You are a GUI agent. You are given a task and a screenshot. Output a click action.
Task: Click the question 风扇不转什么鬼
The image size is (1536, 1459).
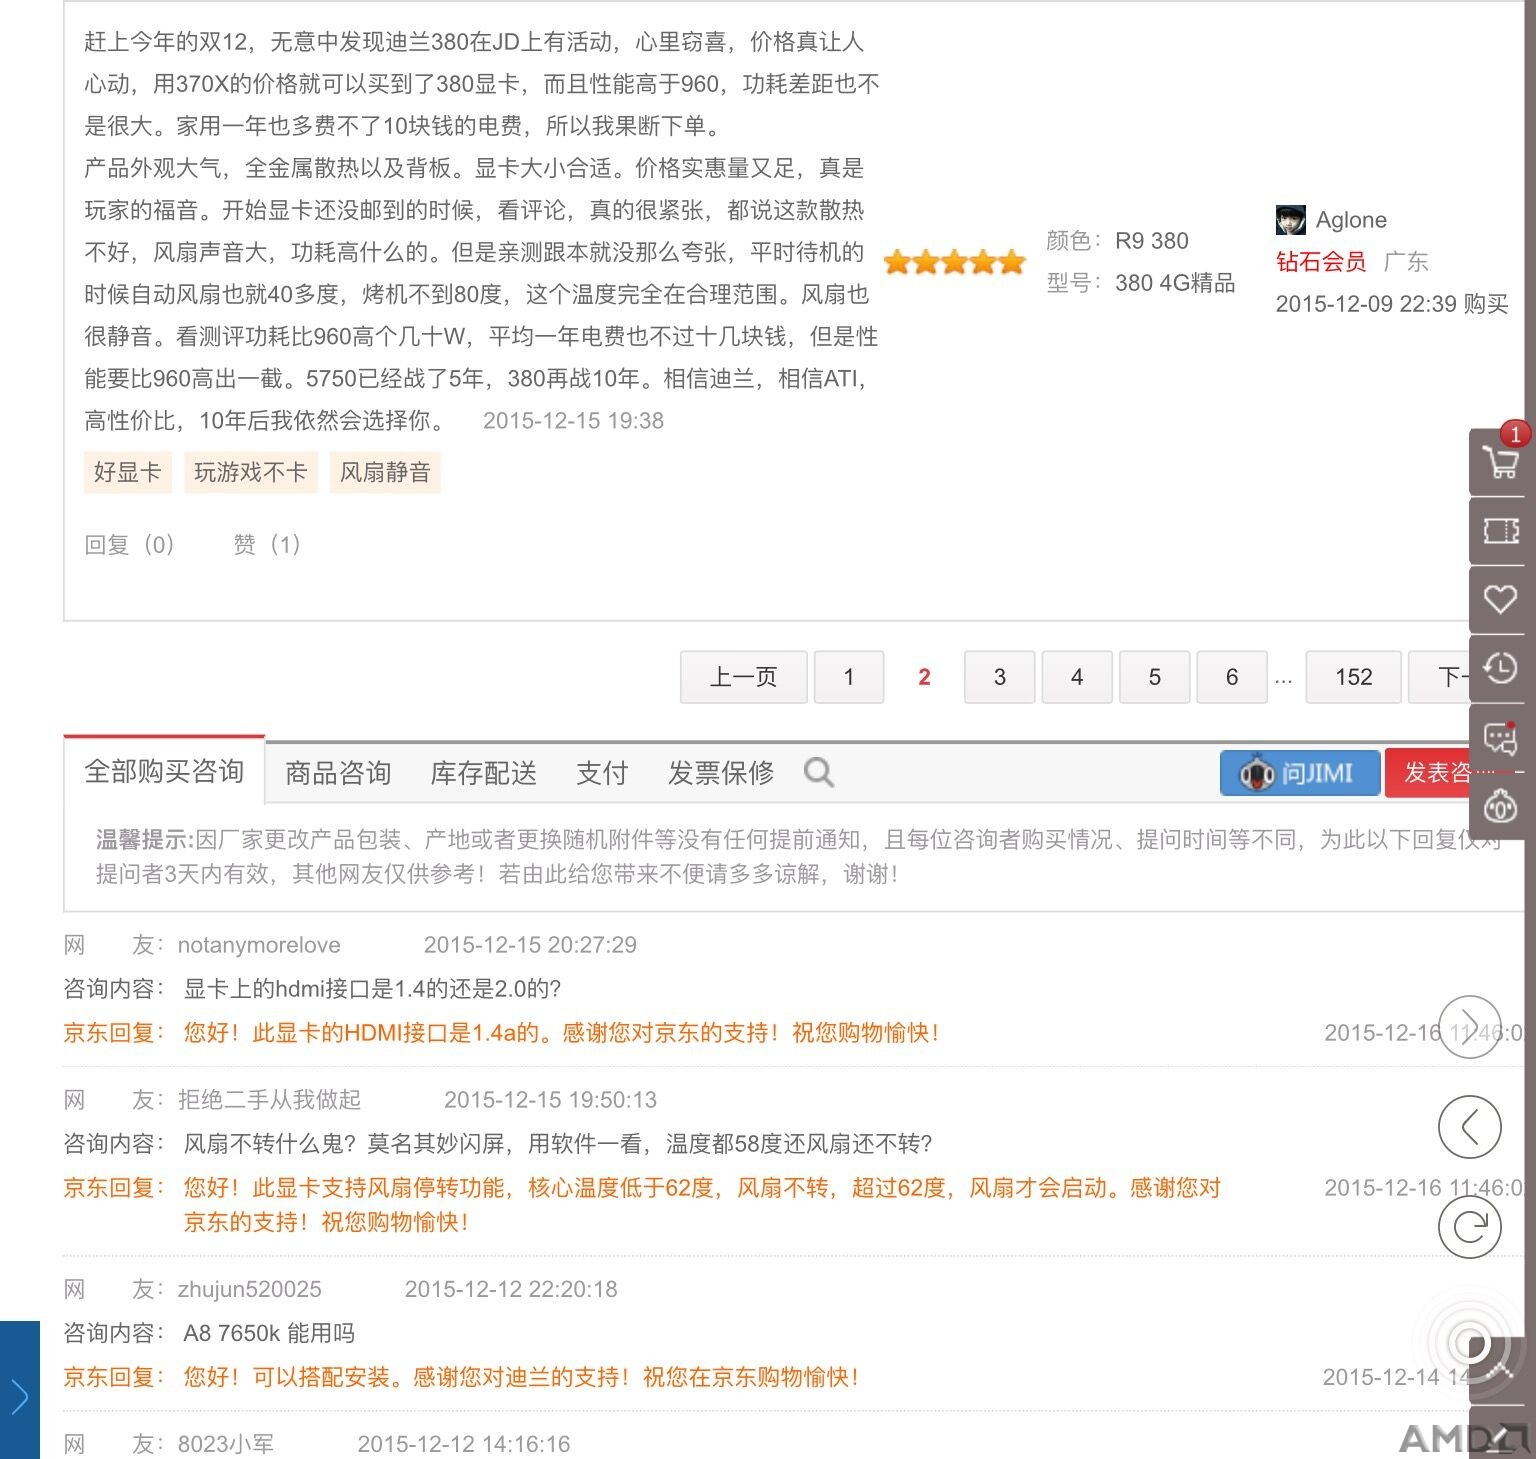pos(558,1144)
